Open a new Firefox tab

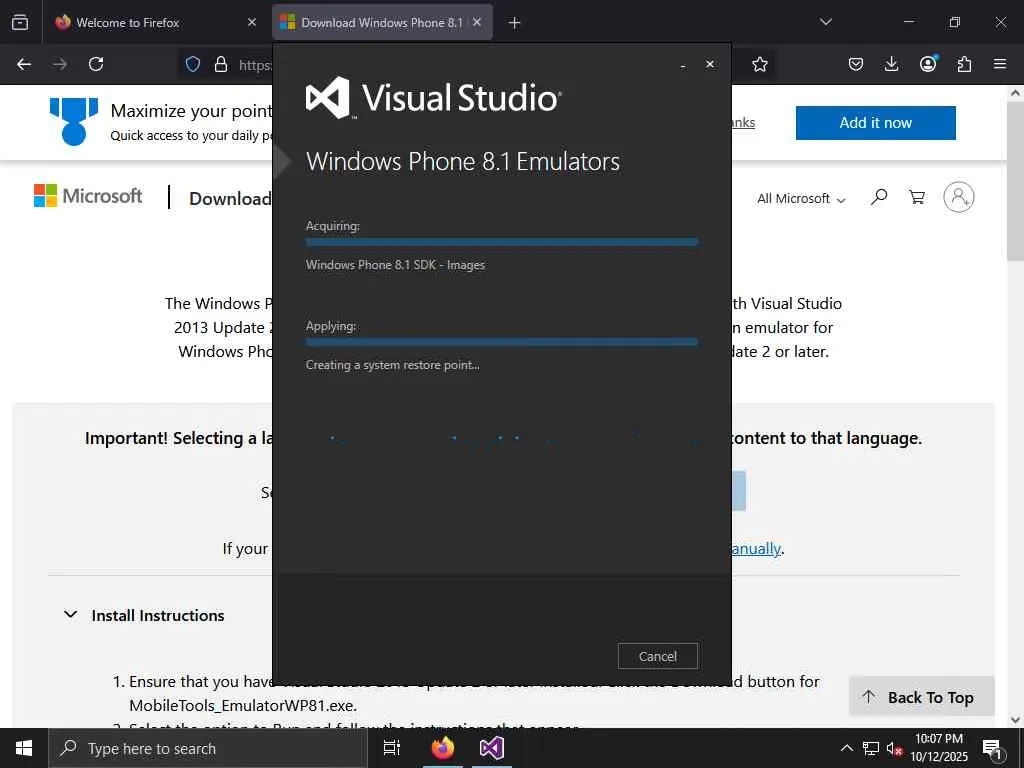(x=515, y=23)
